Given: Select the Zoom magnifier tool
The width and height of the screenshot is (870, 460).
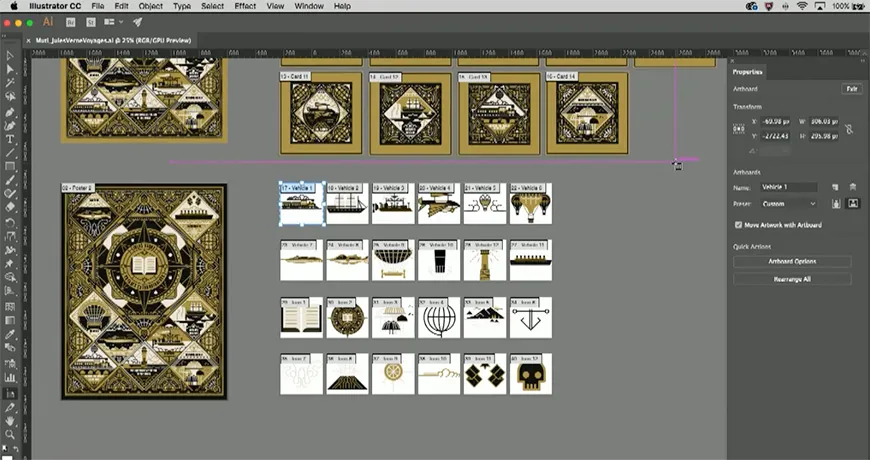Looking at the screenshot, I should click(10, 434).
